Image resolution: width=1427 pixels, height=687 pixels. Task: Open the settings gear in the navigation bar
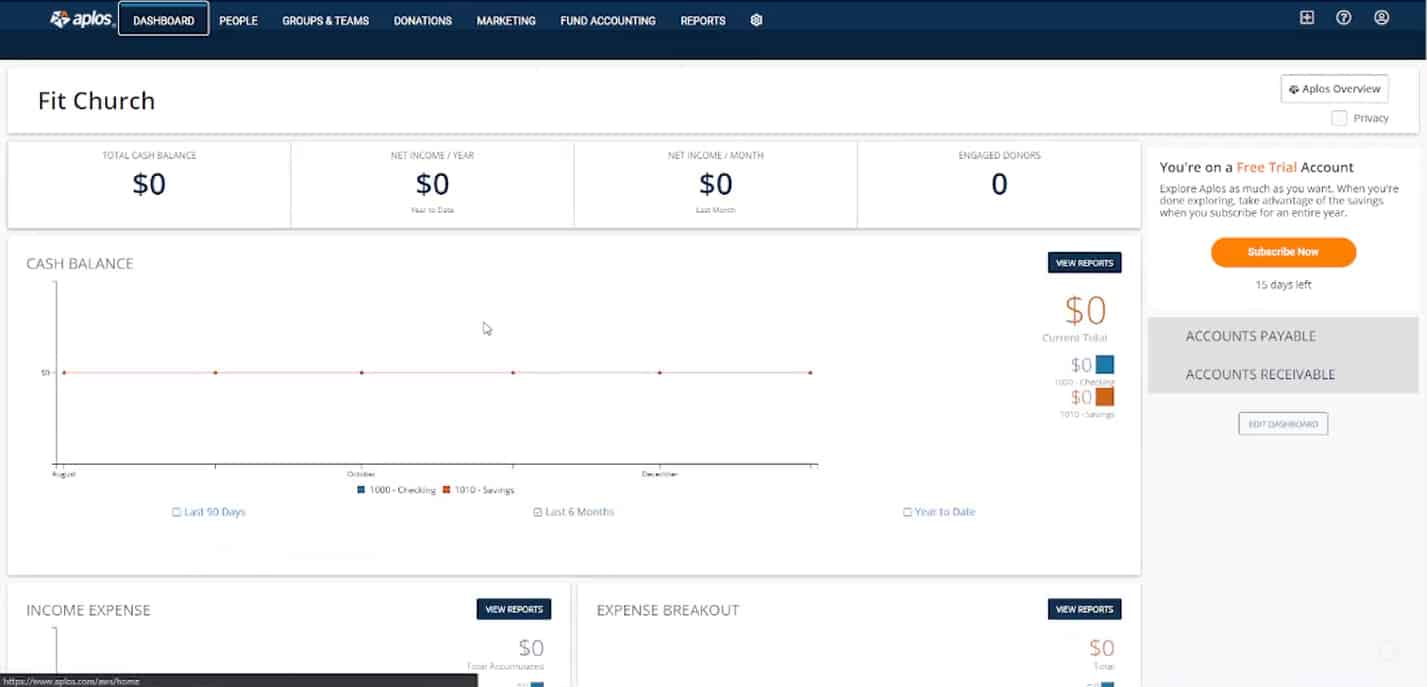pyautogui.click(x=756, y=20)
